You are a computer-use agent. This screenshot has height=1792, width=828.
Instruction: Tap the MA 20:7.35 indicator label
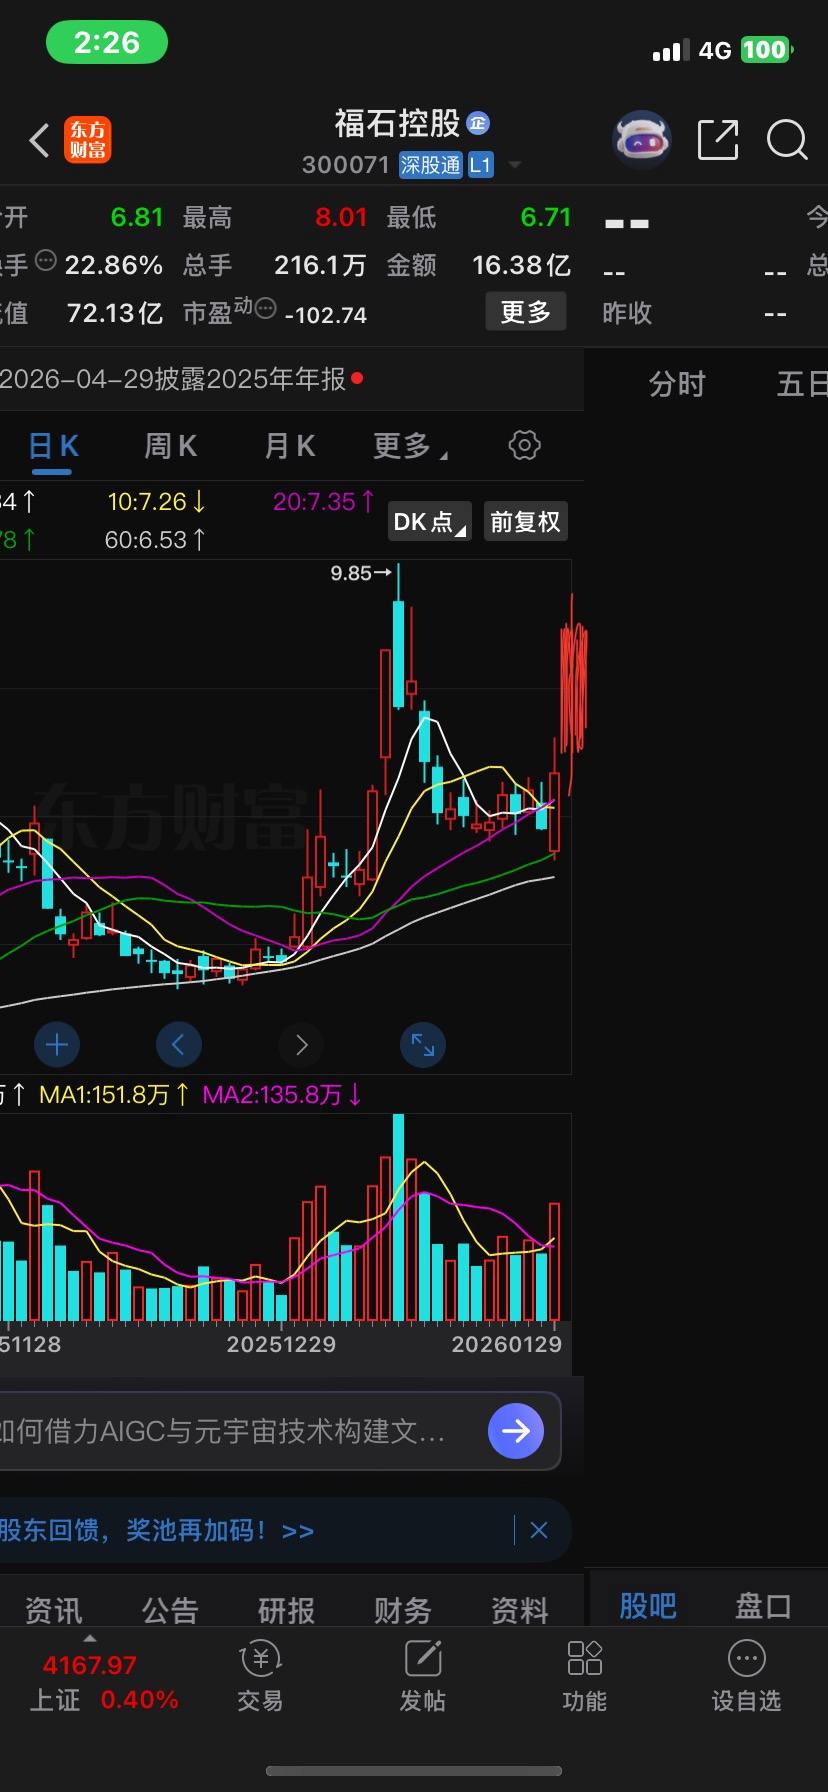point(324,502)
